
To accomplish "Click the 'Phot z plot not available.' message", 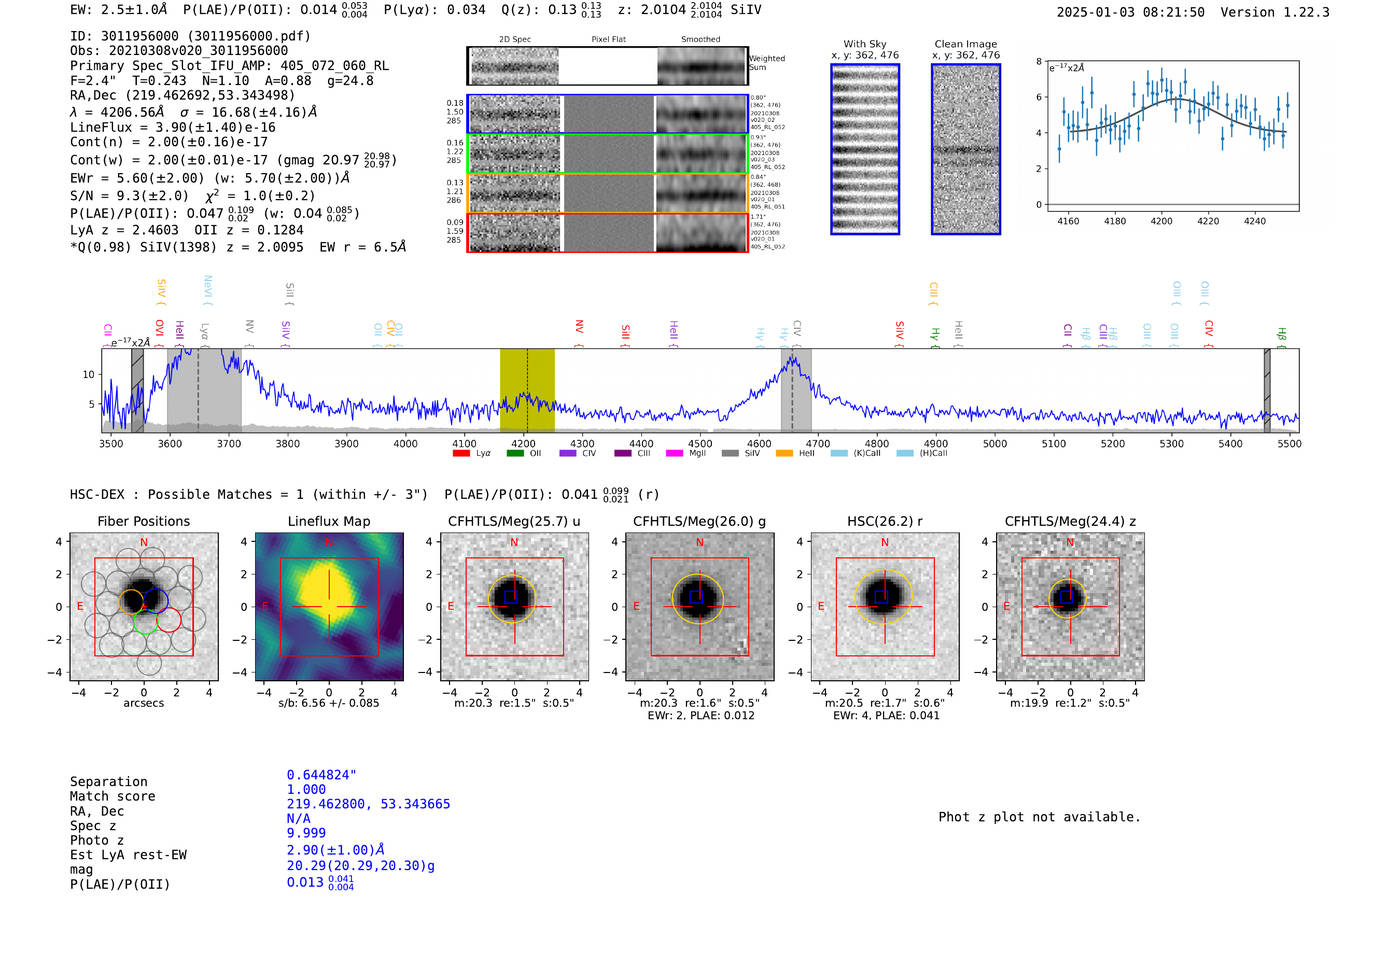I will coord(1039,817).
